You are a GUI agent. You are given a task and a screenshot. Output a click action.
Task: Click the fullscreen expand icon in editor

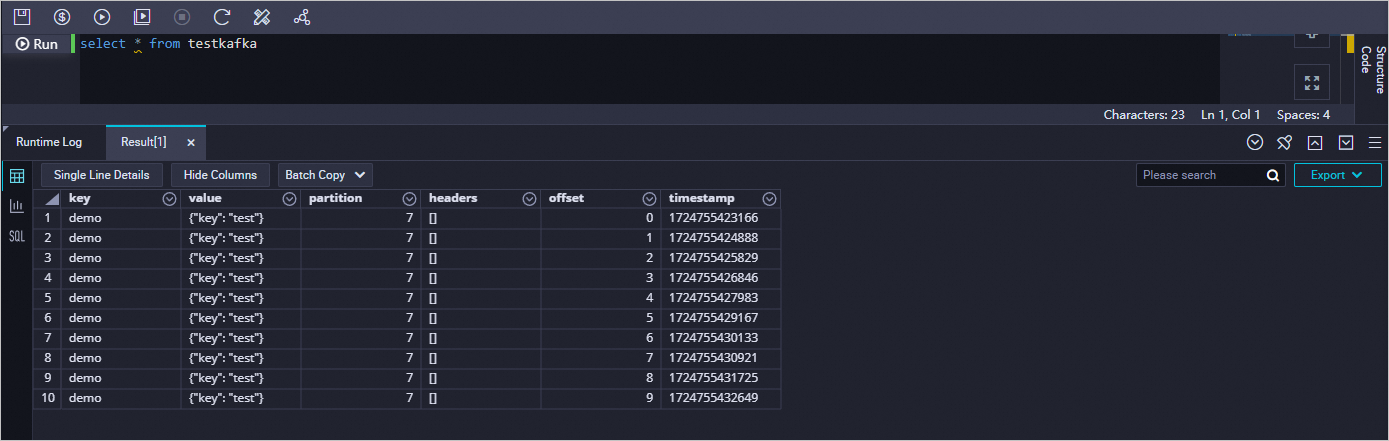click(x=1312, y=82)
